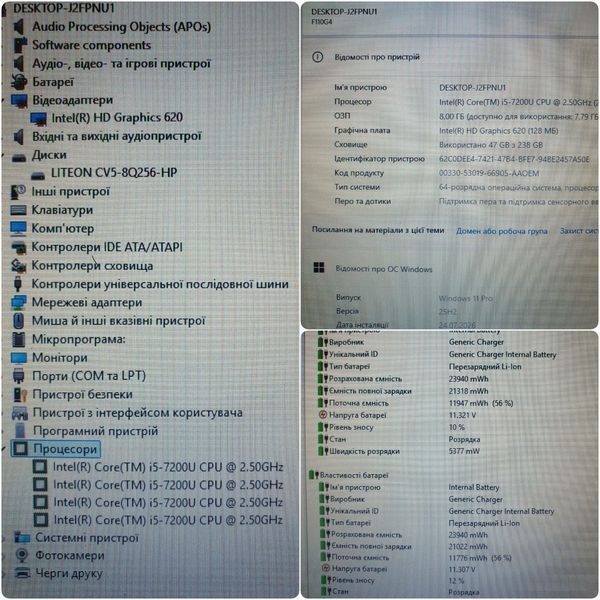Click the Audio Processing Objects speaker icon

click(x=18, y=27)
